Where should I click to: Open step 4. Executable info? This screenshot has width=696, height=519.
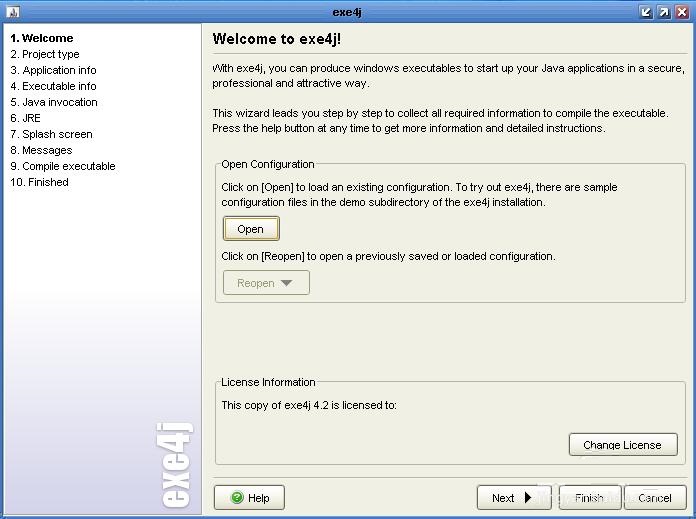click(53, 86)
